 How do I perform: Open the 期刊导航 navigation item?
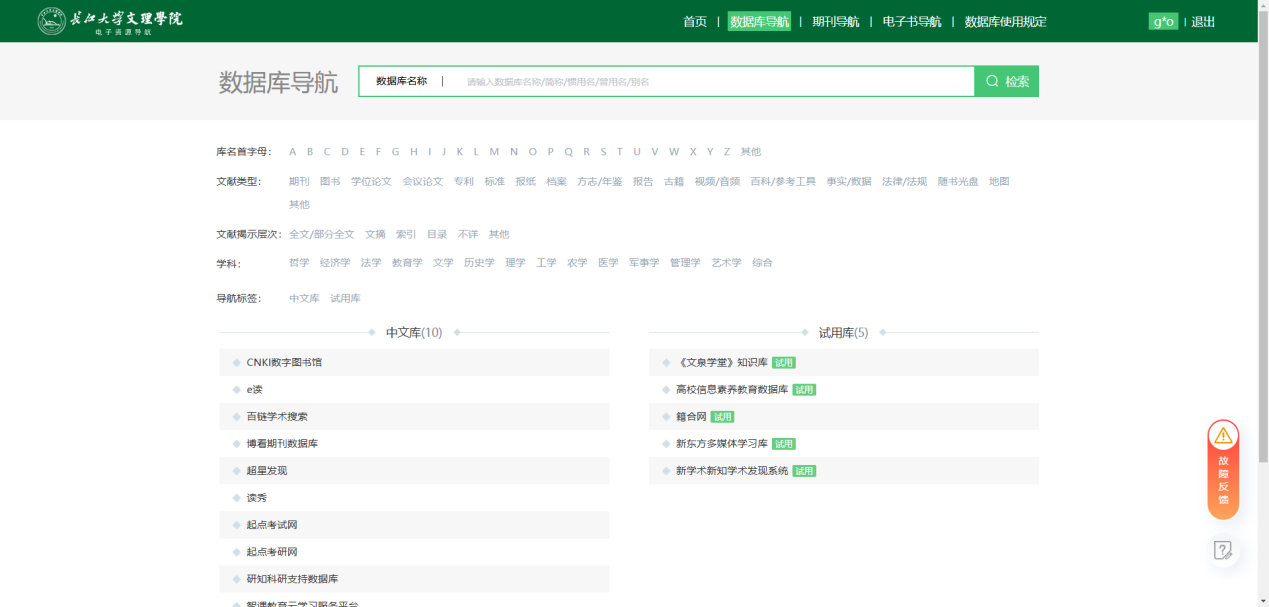[x=835, y=22]
